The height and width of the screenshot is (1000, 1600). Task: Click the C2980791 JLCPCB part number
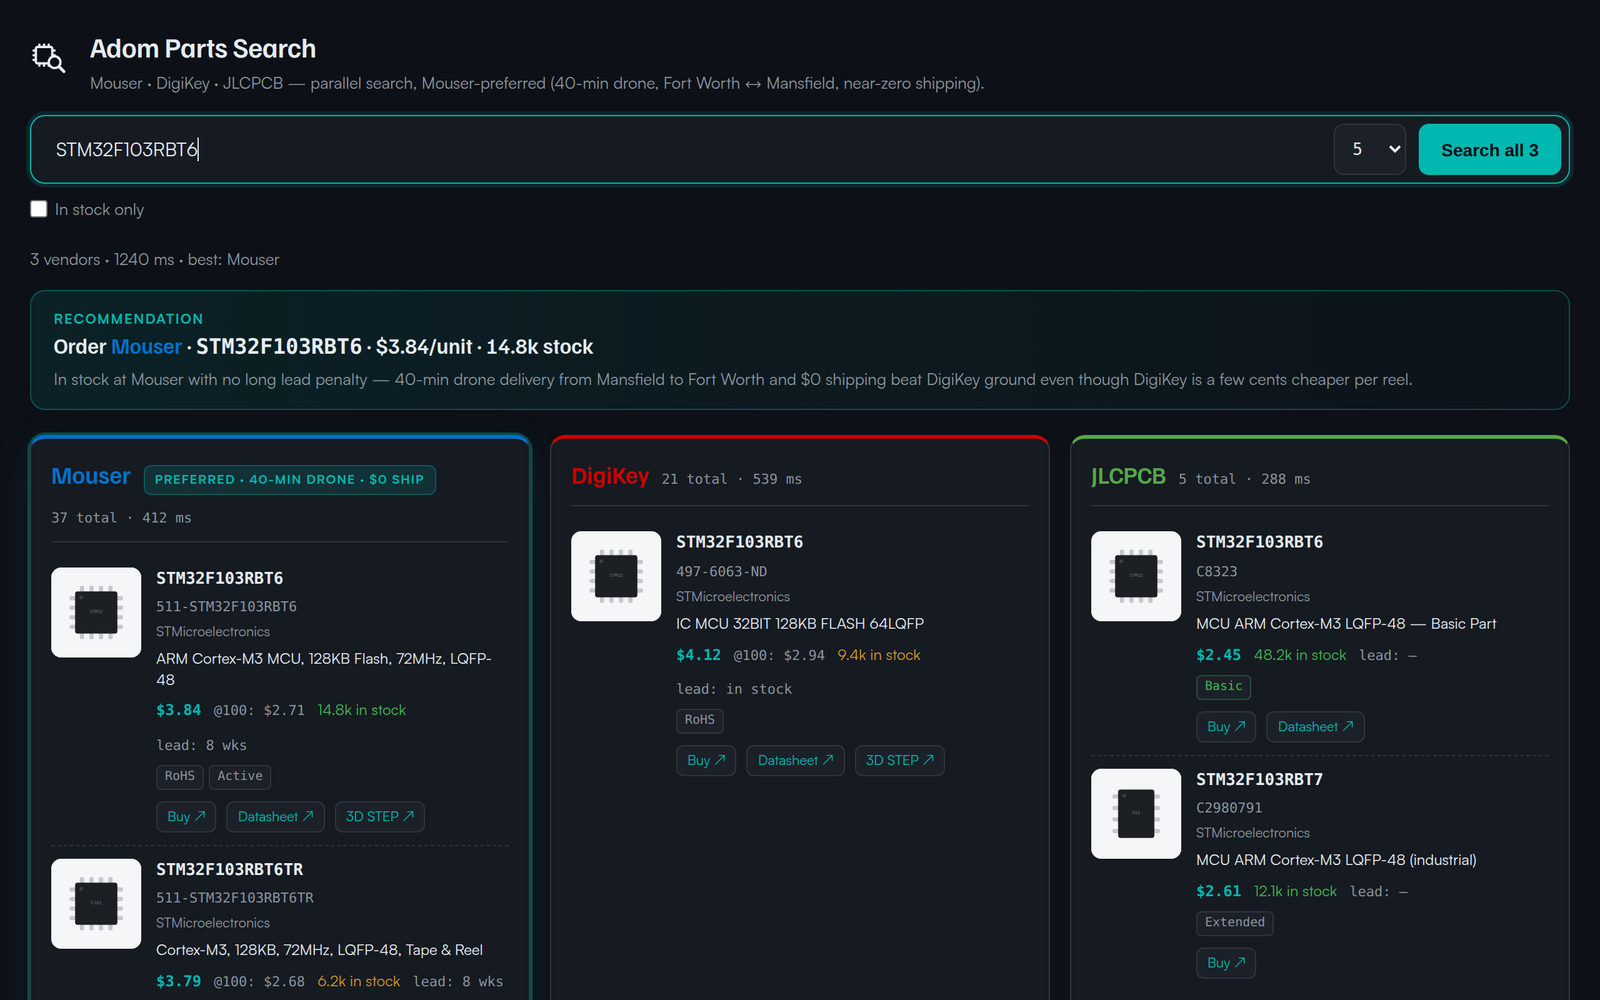click(x=1229, y=808)
